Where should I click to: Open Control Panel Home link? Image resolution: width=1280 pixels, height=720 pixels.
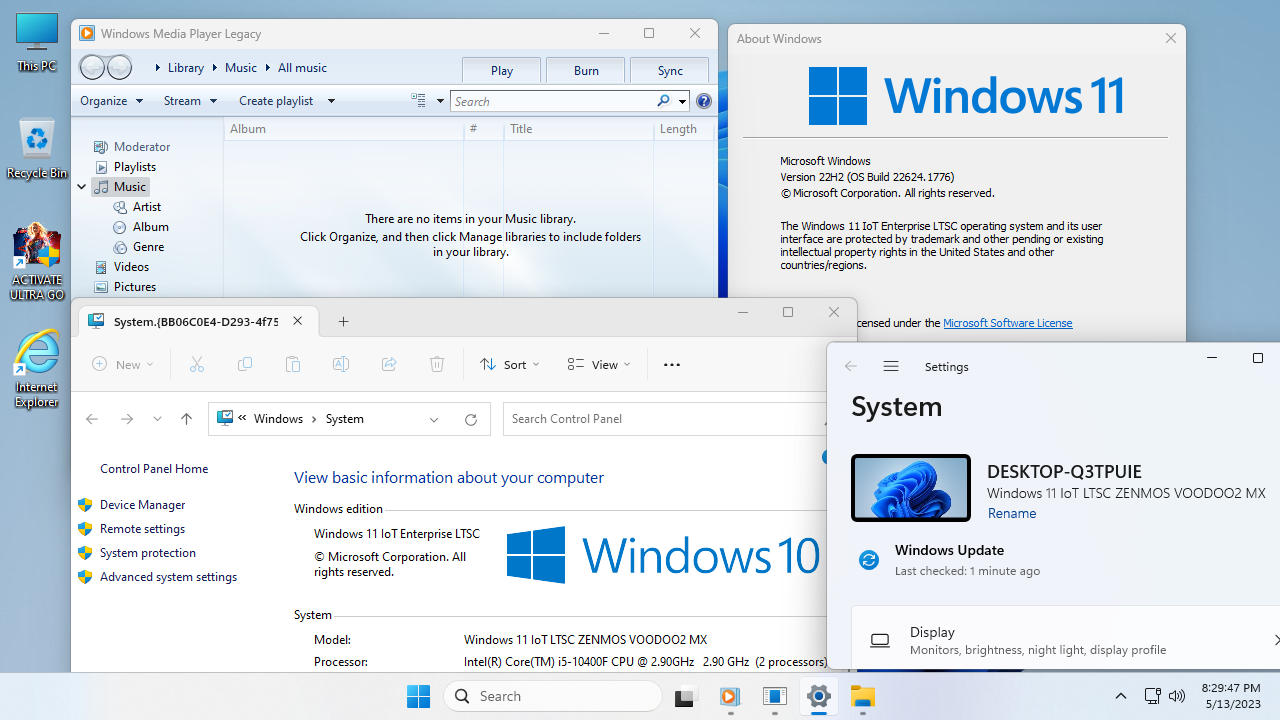tap(154, 469)
